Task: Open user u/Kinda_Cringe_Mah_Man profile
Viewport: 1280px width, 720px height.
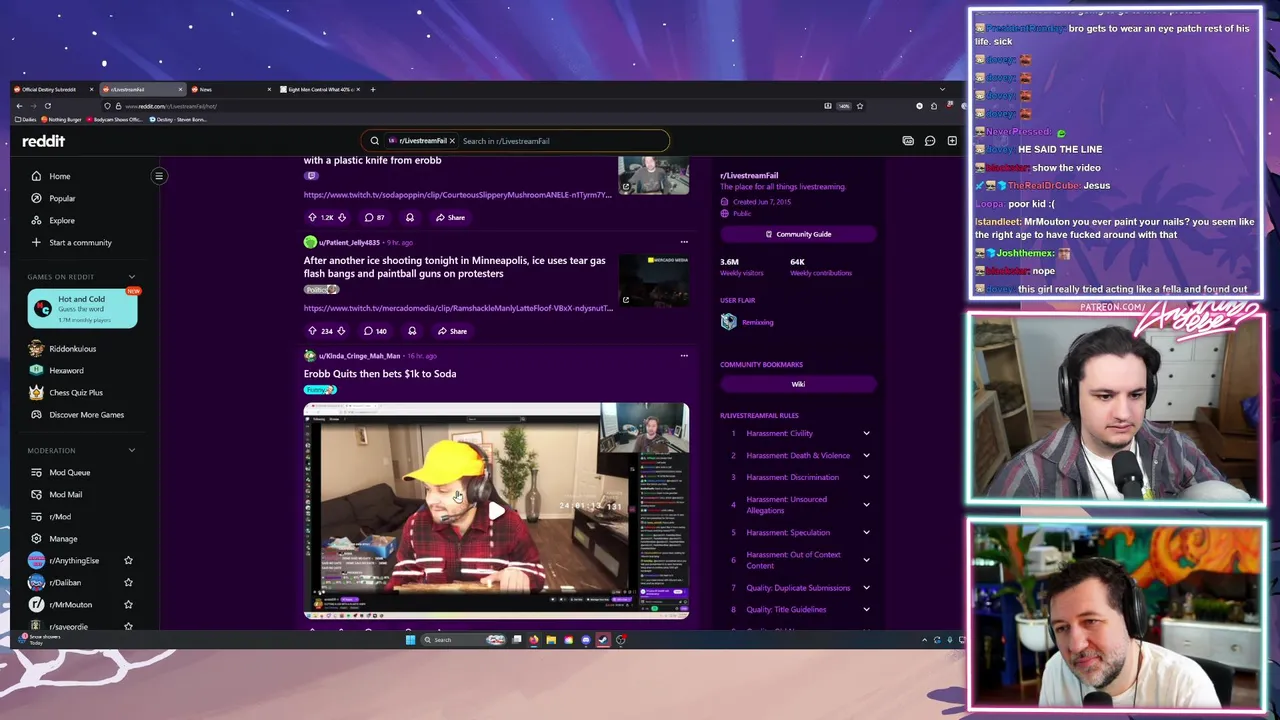Action: coord(359,356)
